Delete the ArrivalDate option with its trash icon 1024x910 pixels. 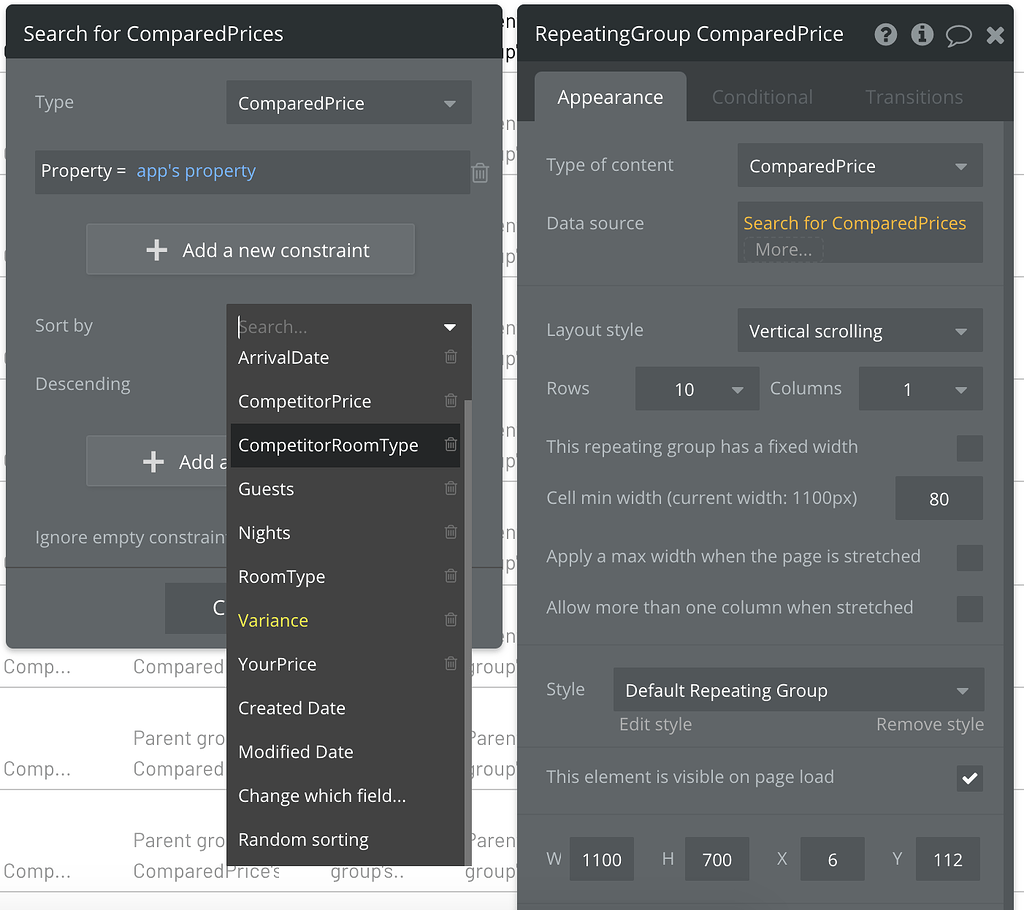pyautogui.click(x=449, y=357)
